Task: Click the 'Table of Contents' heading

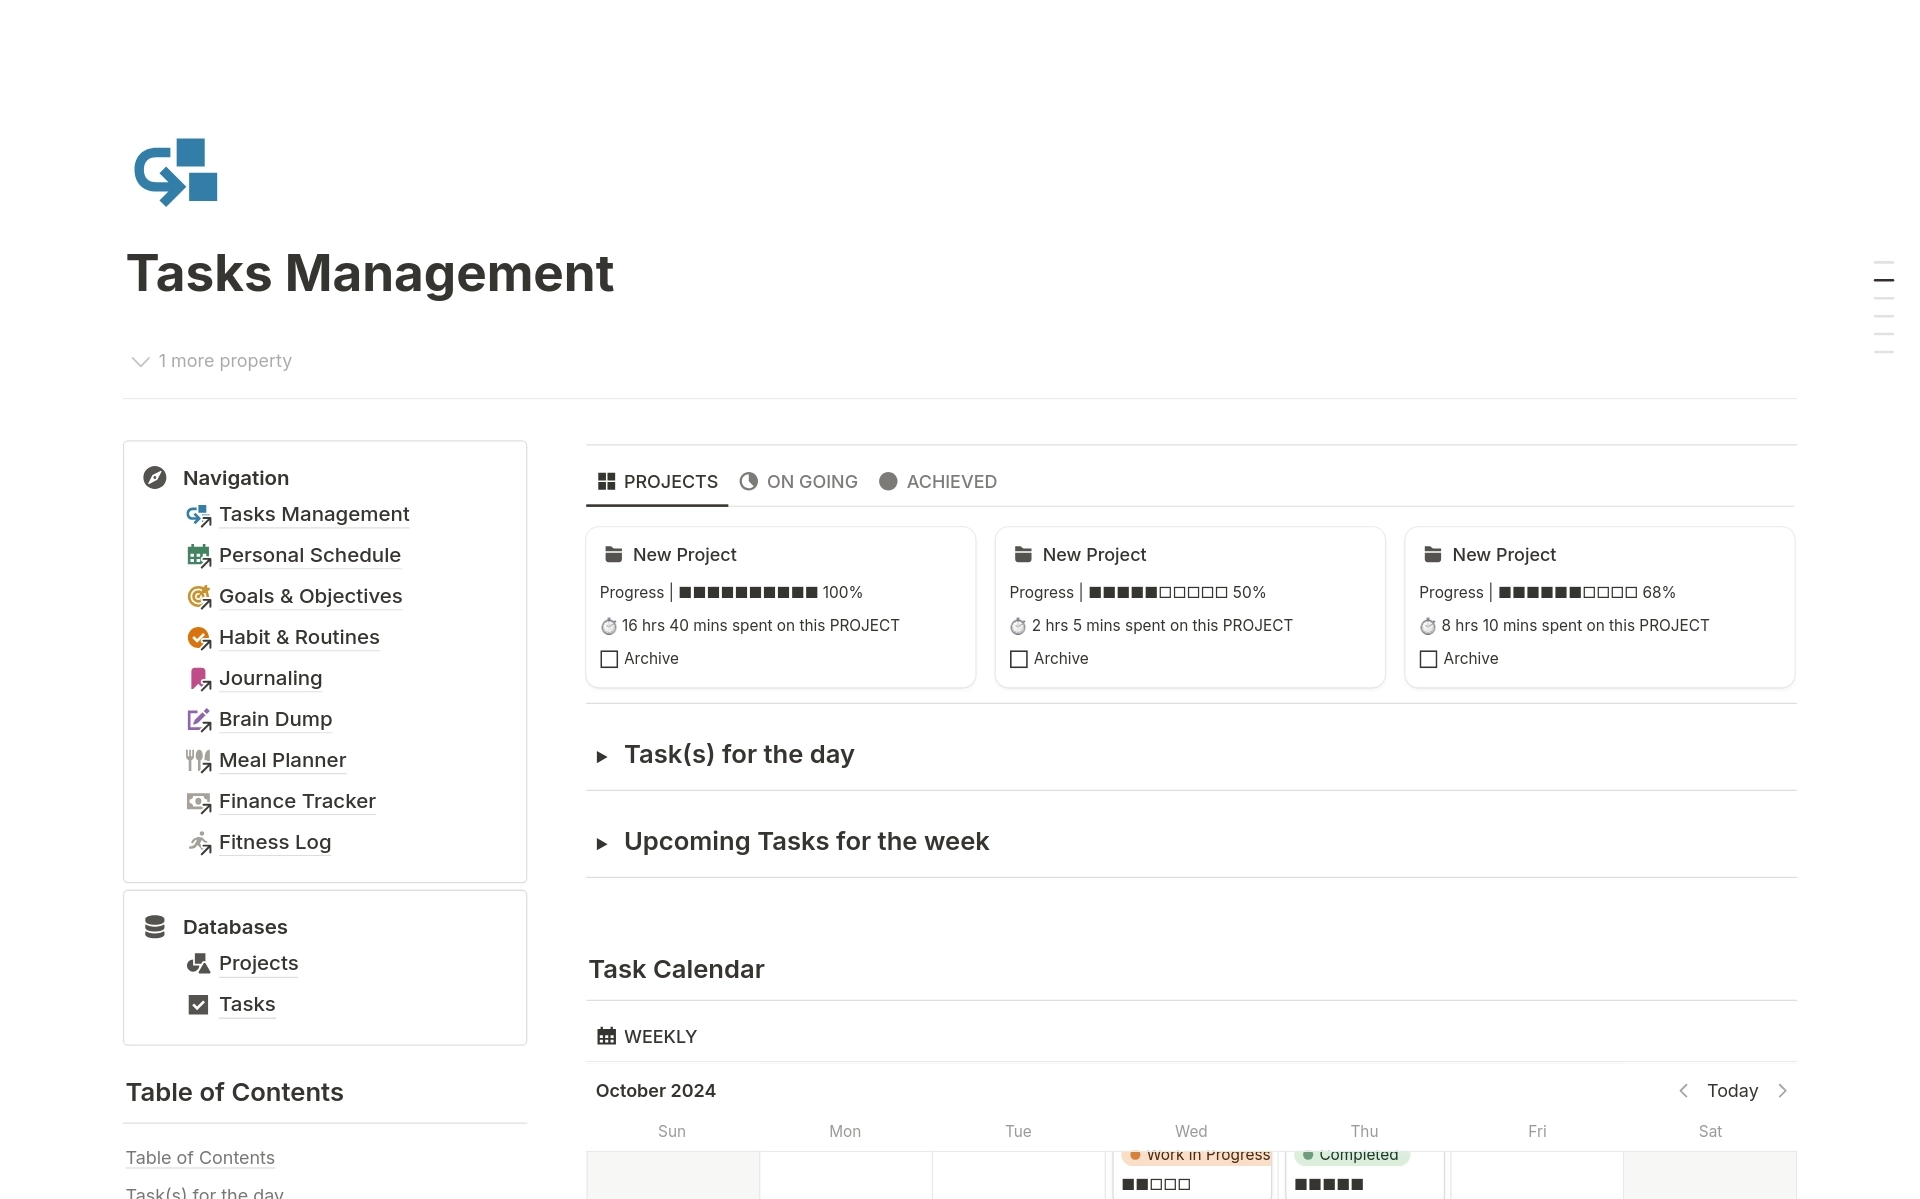Action: 235,1092
